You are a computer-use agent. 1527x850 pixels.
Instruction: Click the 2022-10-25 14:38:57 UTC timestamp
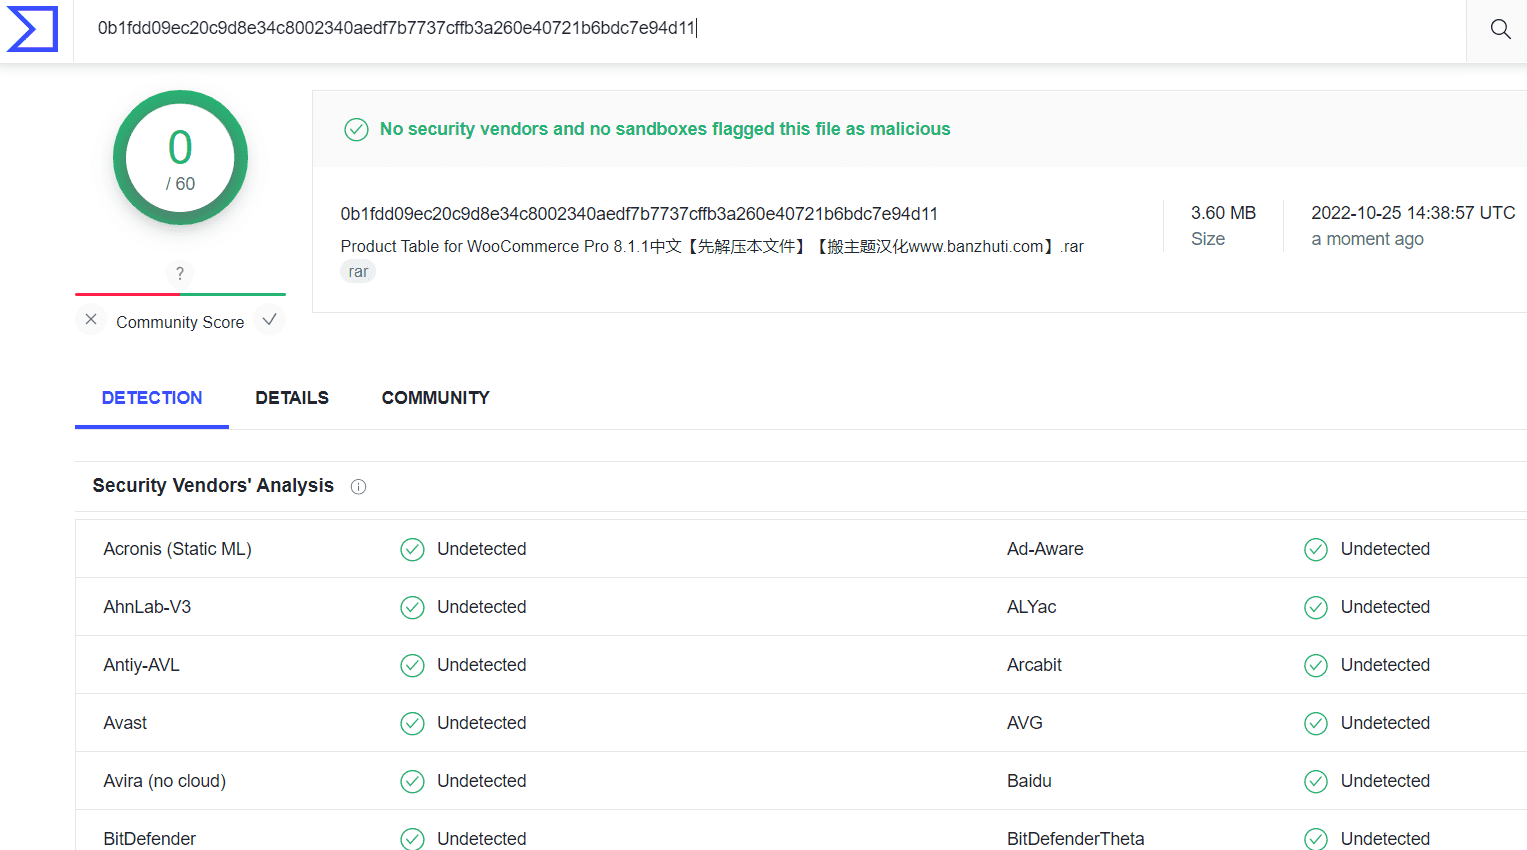tap(1413, 213)
